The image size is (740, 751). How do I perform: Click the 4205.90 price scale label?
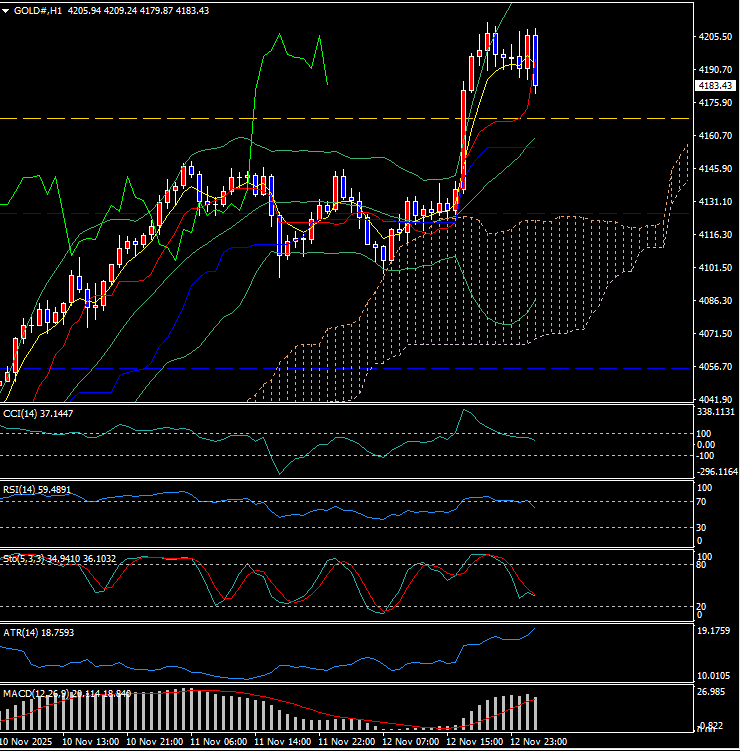pyautogui.click(x=714, y=37)
